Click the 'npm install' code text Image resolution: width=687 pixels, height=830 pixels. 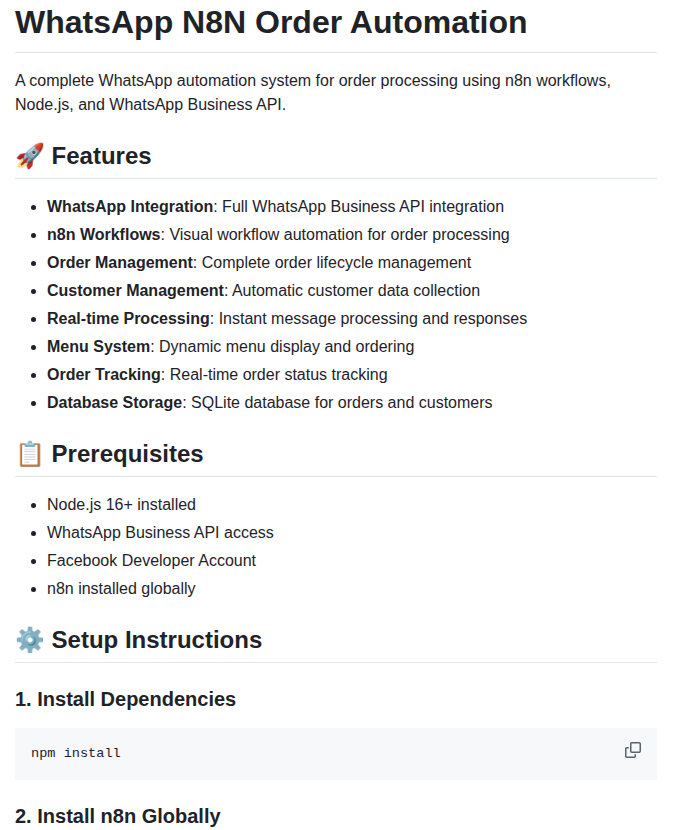[x=76, y=753]
